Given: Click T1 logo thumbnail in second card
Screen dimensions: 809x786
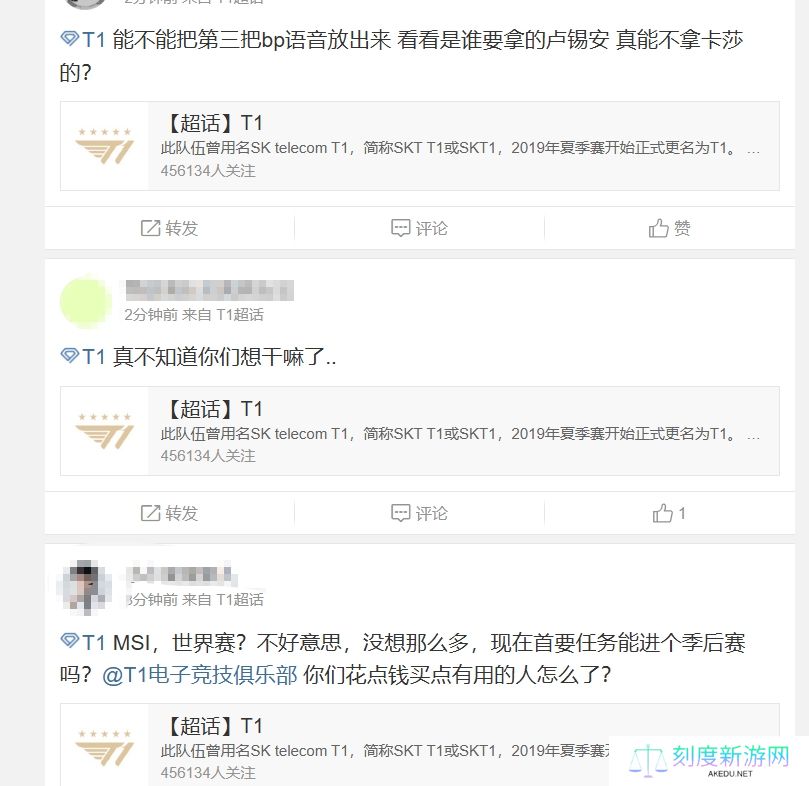Looking at the screenshot, I should pyautogui.click(x=105, y=431).
